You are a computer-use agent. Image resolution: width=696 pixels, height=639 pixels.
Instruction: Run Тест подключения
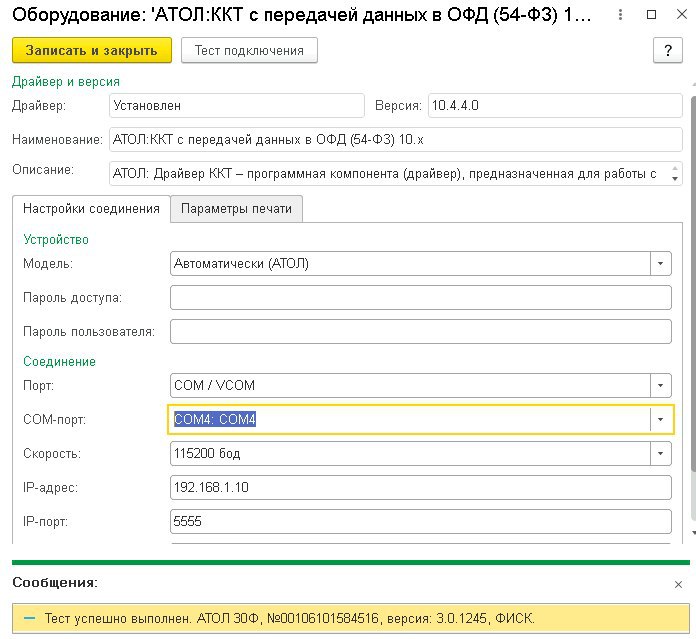[x=249, y=50]
